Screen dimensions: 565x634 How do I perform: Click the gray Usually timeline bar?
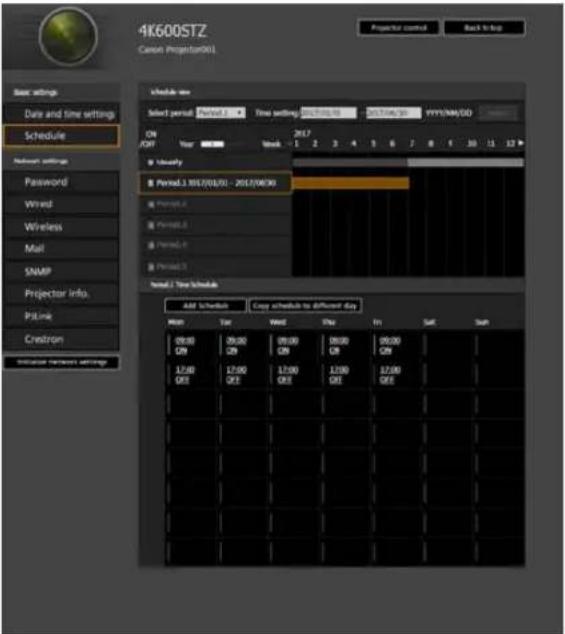[x=408, y=163]
